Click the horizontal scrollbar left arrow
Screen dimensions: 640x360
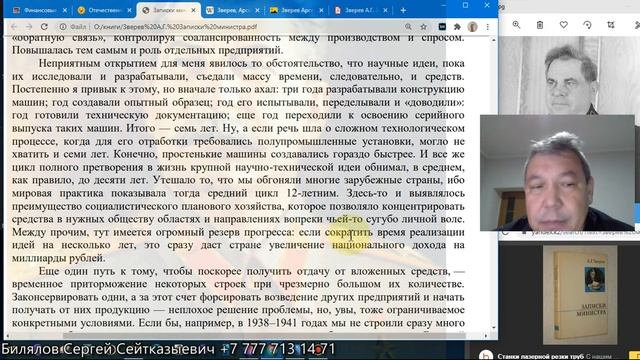coord(8,336)
